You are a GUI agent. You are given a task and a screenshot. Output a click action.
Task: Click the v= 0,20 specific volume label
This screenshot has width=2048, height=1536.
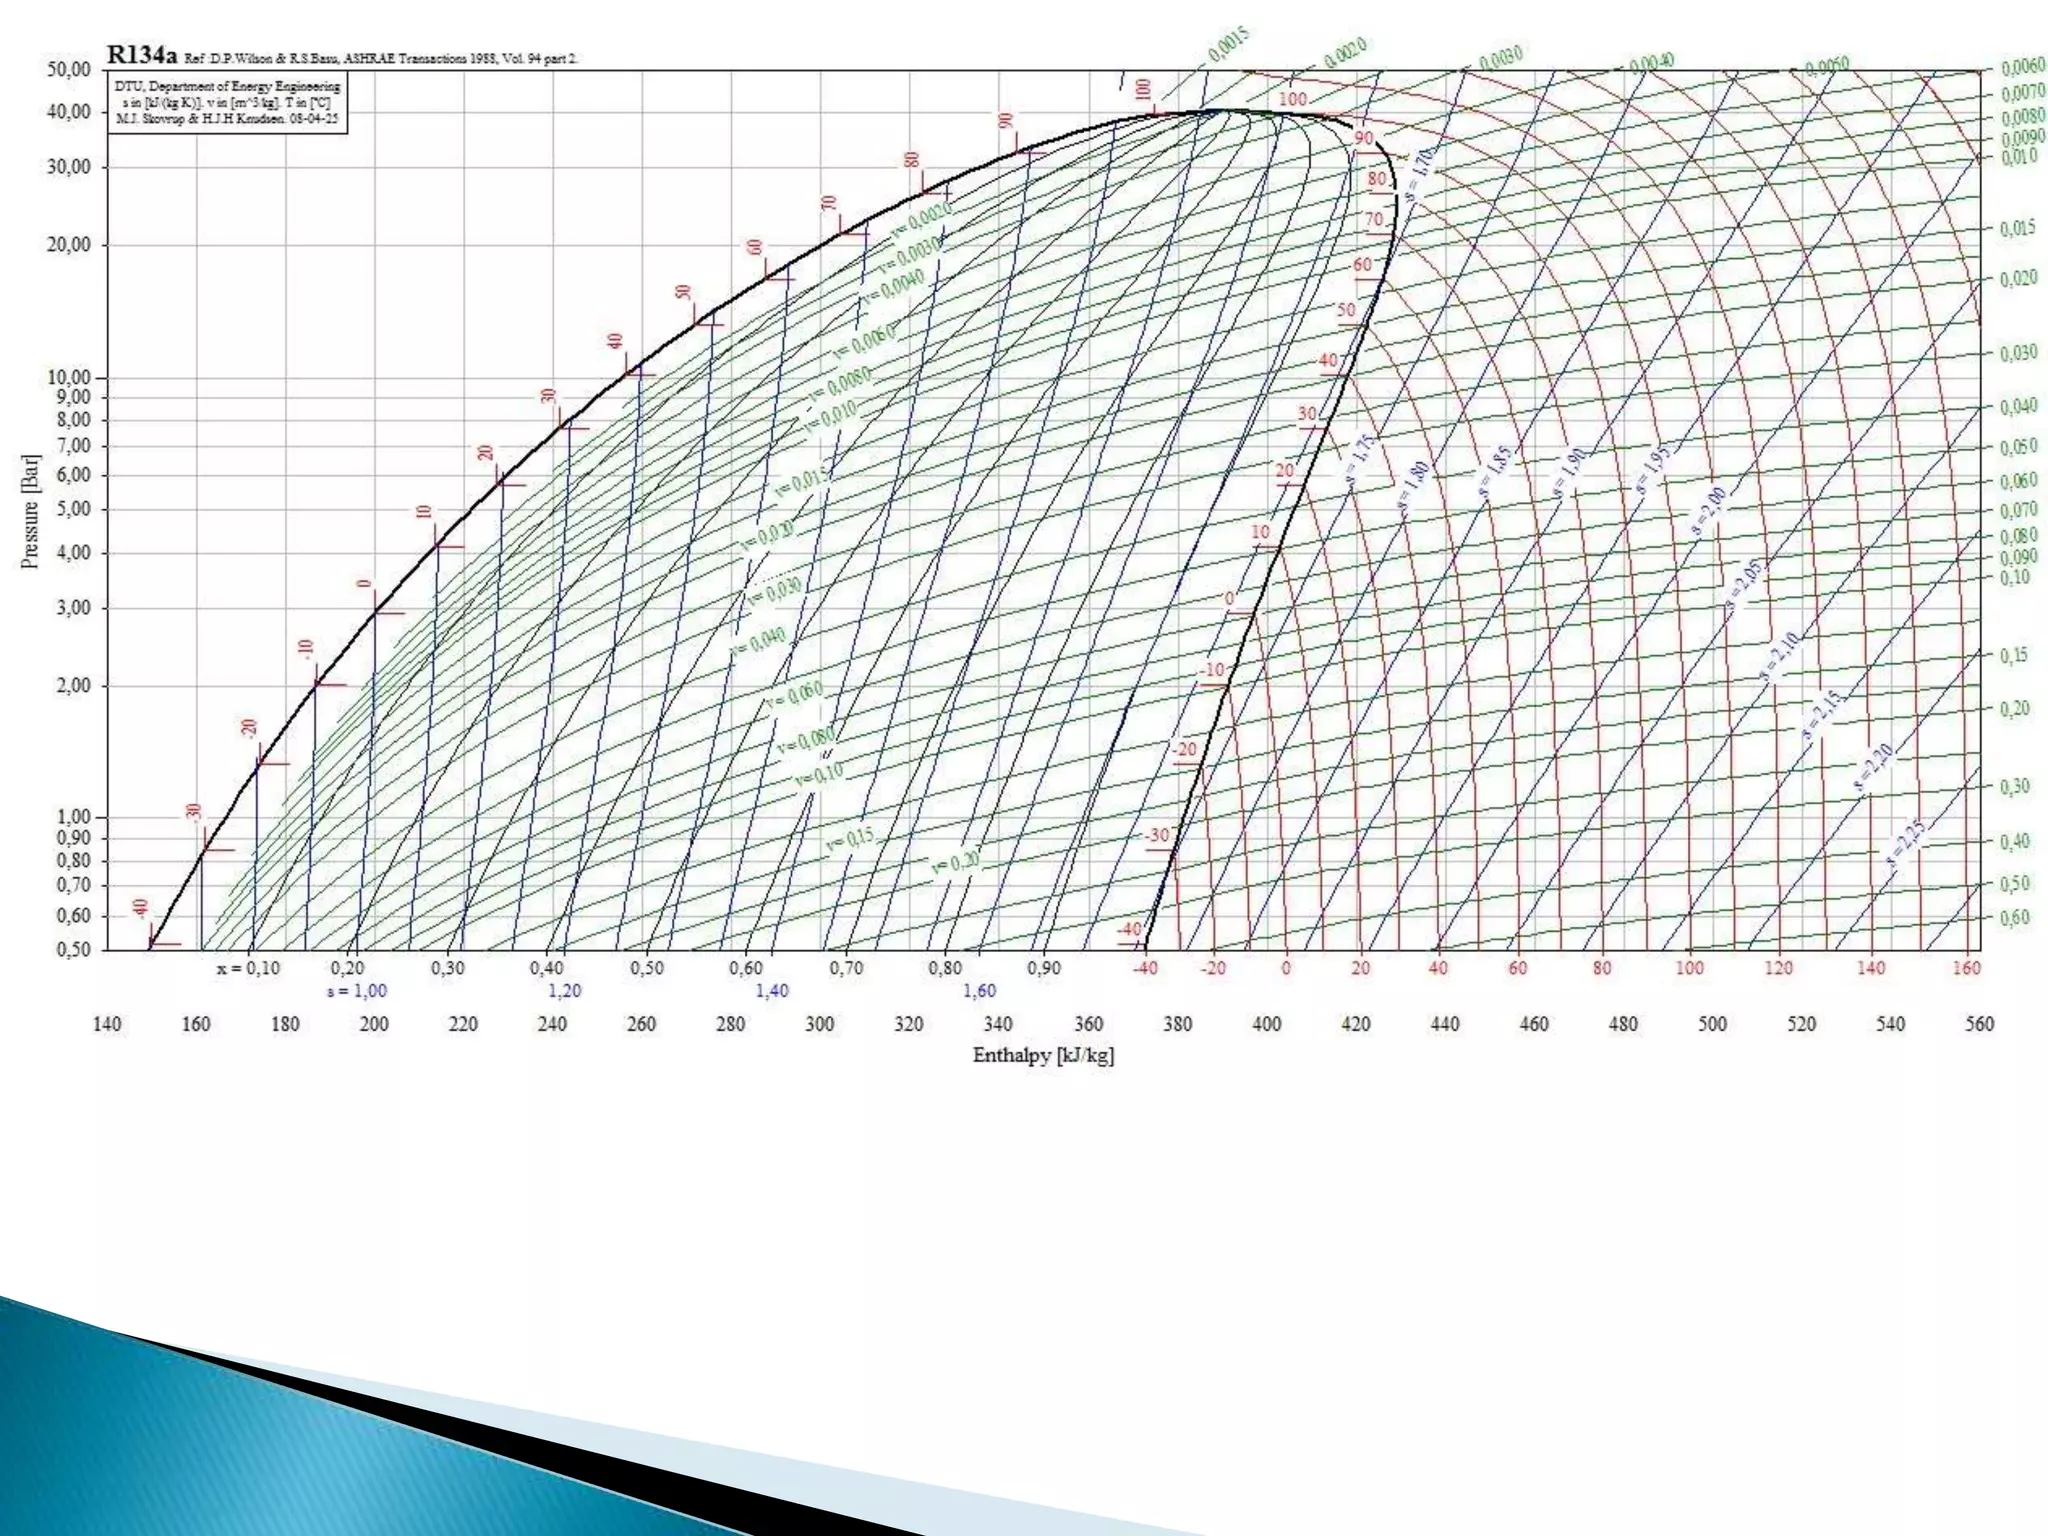click(x=955, y=863)
